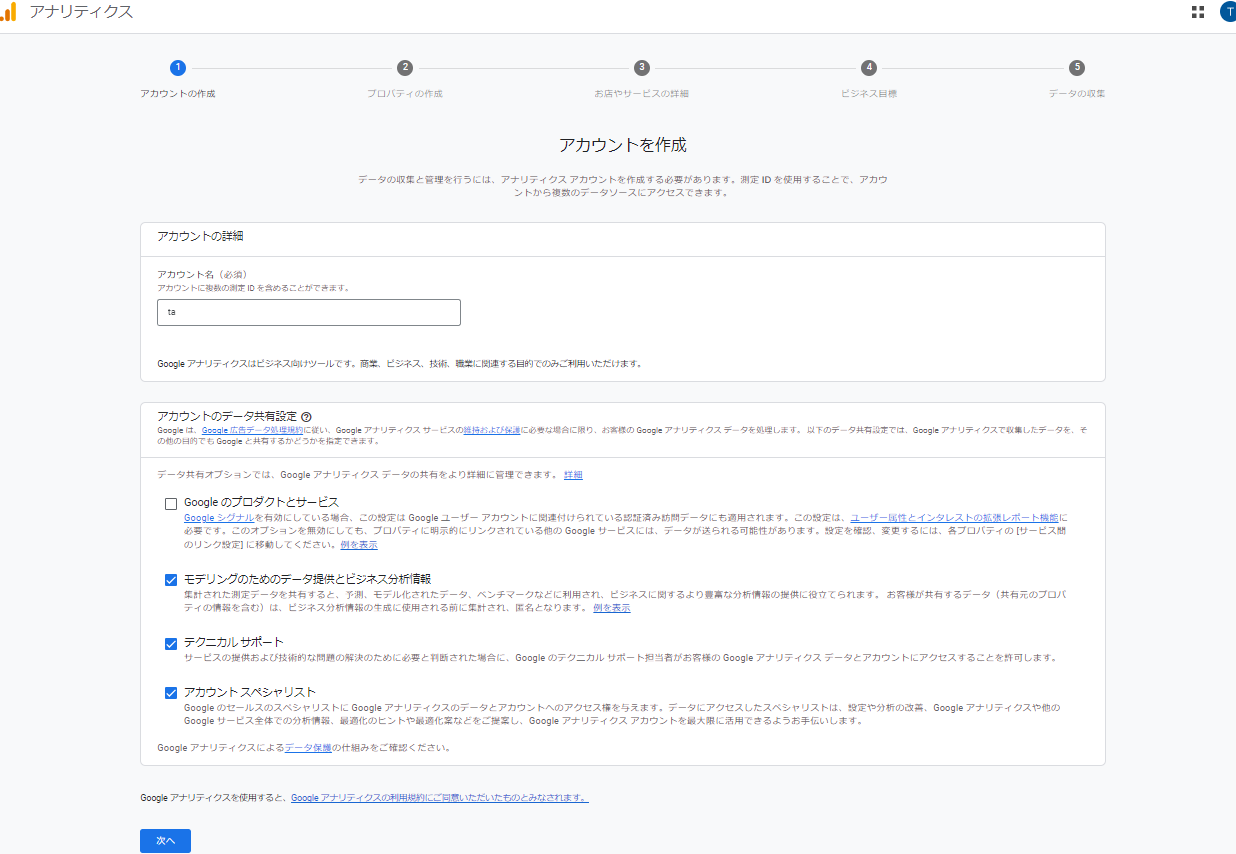Click the アカウントのデータ共有設定 heading text

(226, 417)
